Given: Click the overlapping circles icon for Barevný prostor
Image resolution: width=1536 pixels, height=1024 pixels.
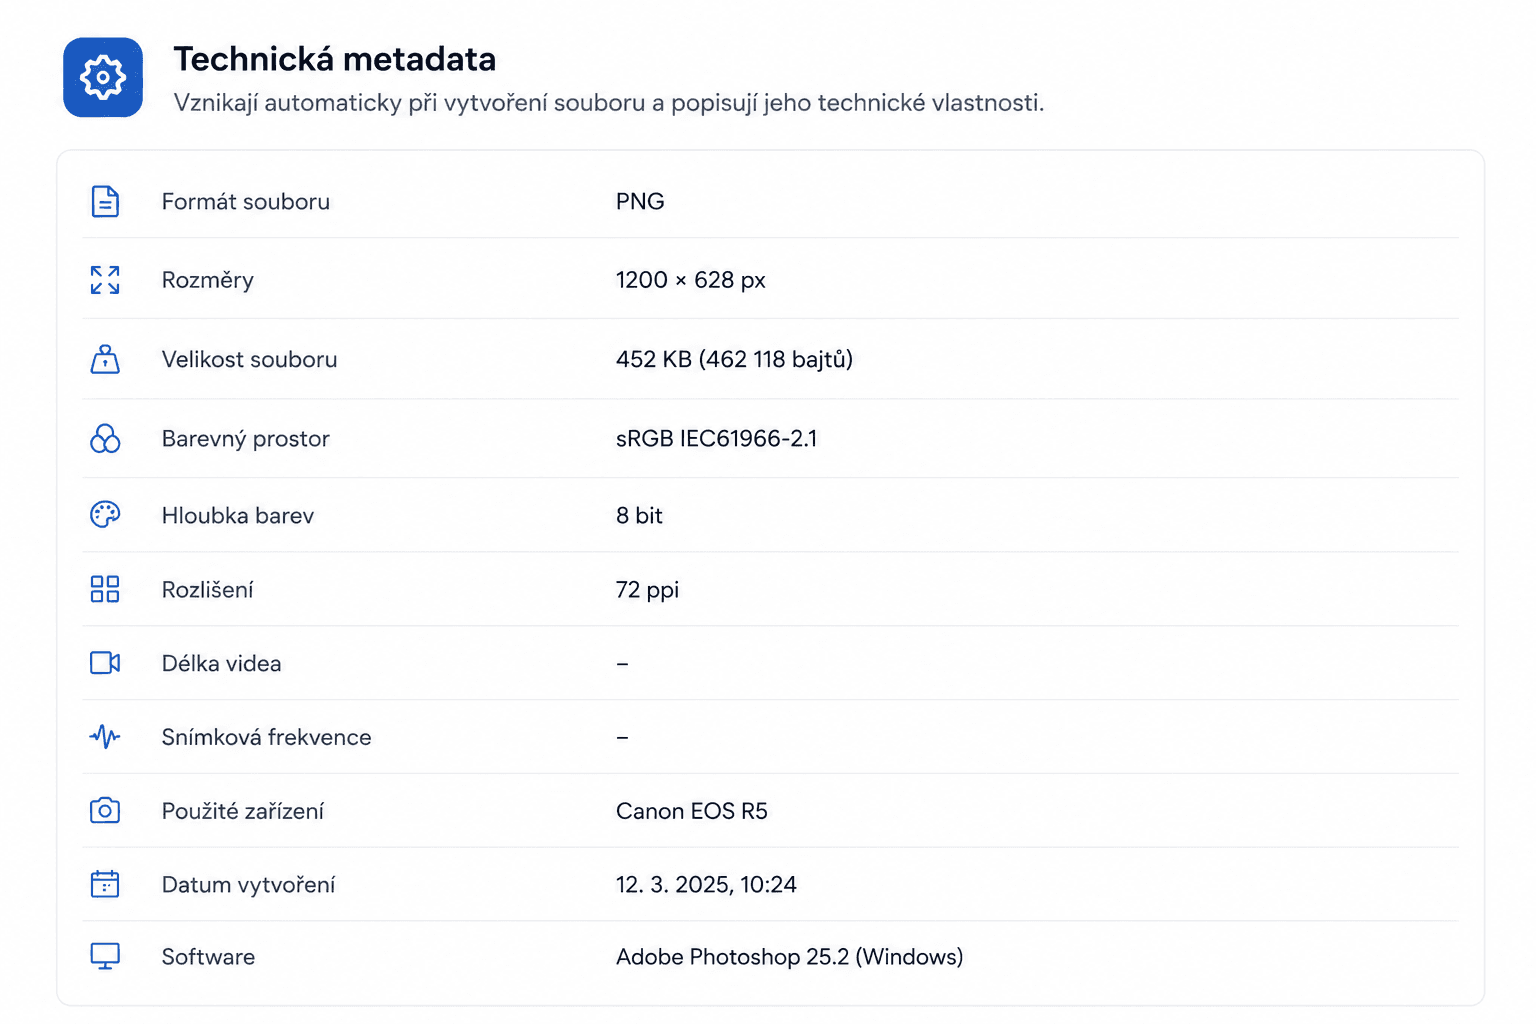Looking at the screenshot, I should 105,438.
